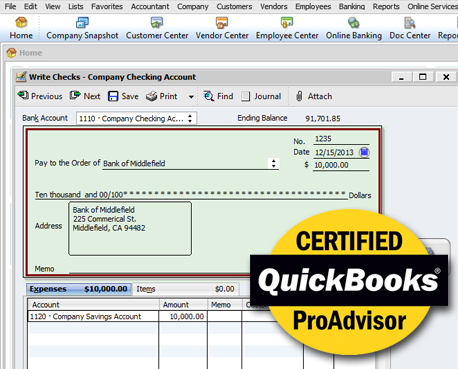The image size is (458, 369).
Task: Open the Employee Center icon
Action: click(x=287, y=23)
